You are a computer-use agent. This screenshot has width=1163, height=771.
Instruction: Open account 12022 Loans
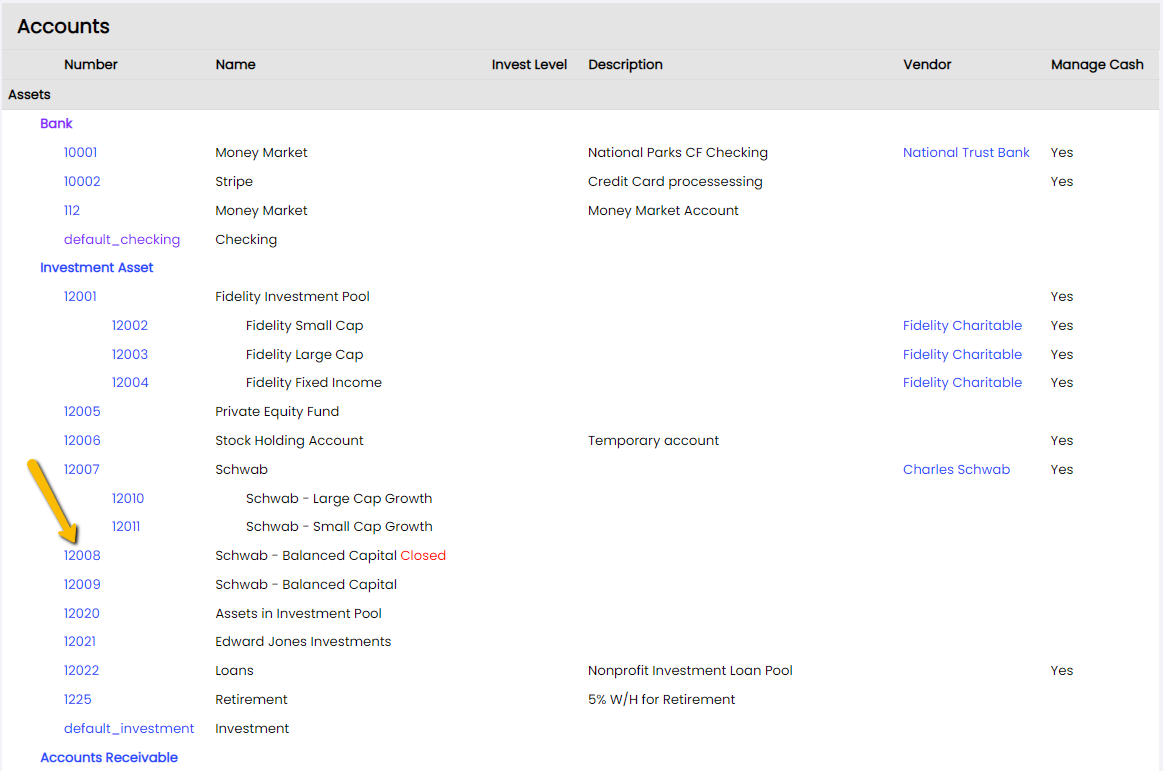(x=81, y=670)
